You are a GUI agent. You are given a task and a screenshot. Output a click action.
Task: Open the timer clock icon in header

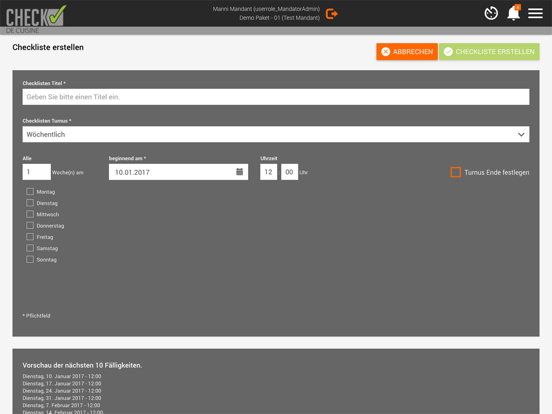tap(491, 14)
